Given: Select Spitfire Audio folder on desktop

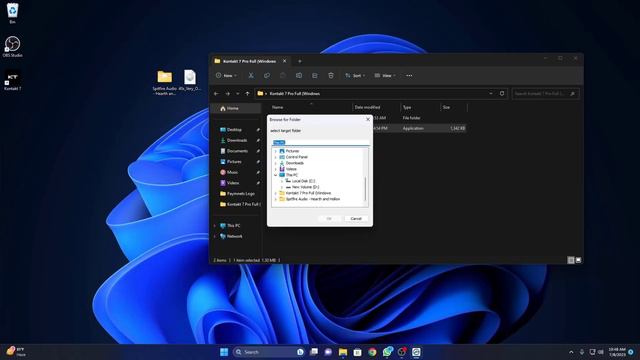Looking at the screenshot, I should [164, 83].
